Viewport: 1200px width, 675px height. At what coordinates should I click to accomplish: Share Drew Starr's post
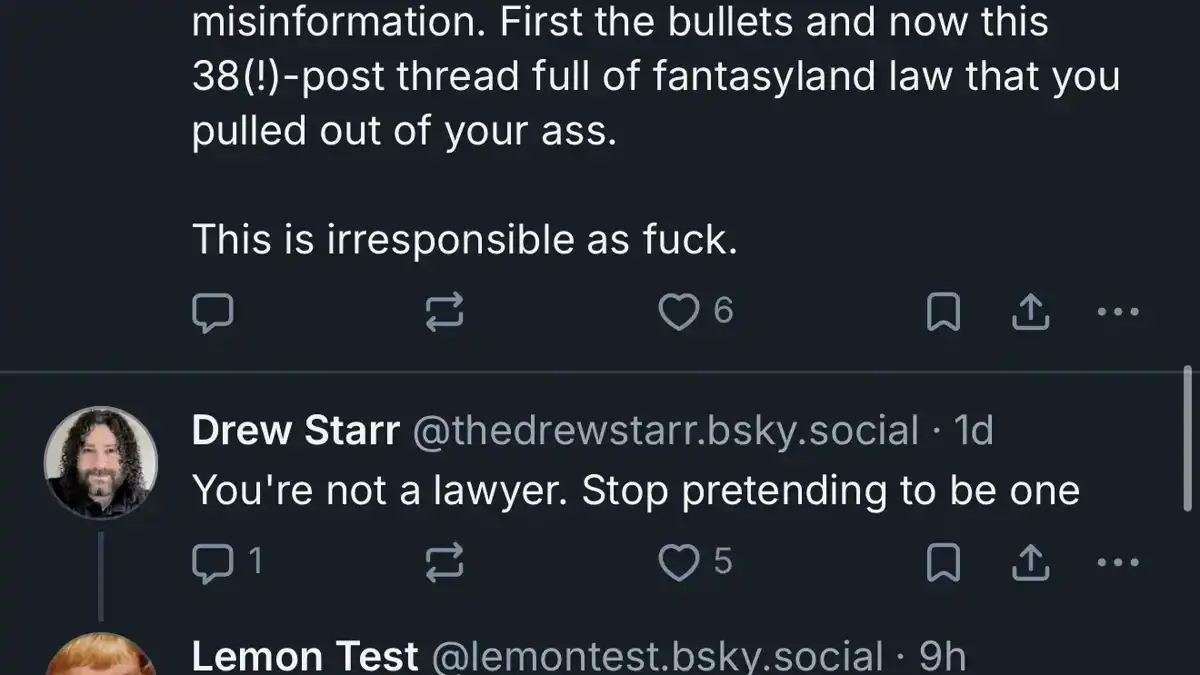[x=1030, y=563]
